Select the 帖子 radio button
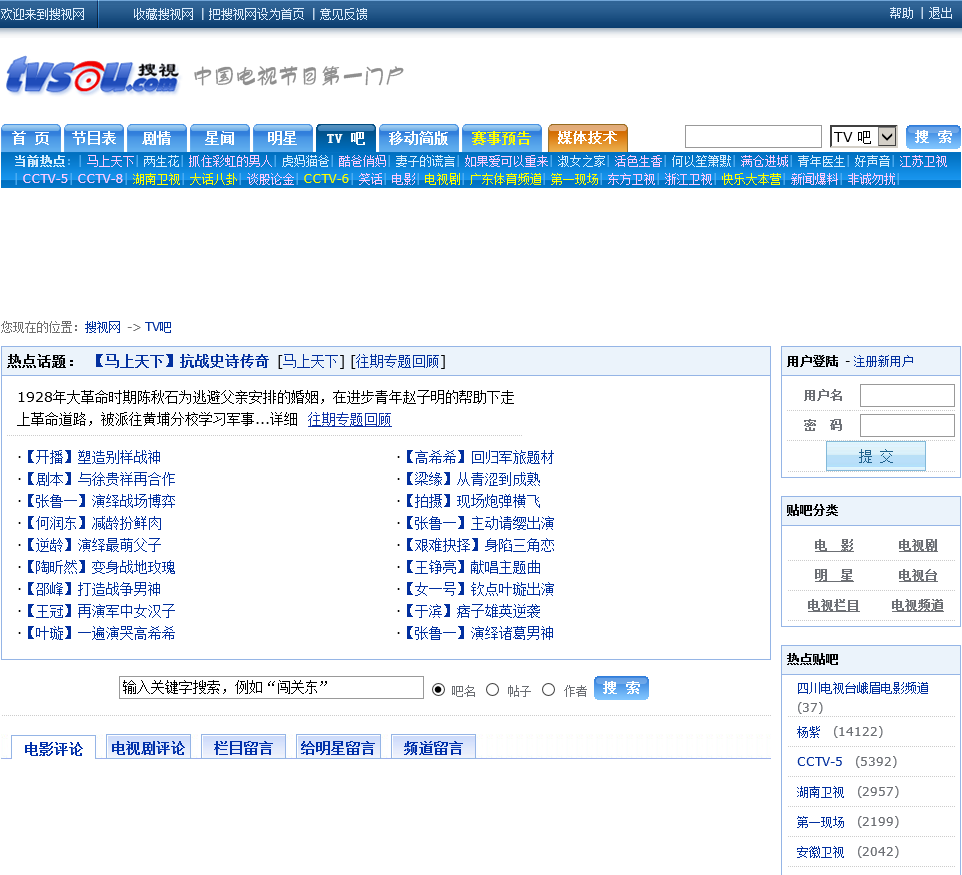Screen dimensions: 962x875 point(492,690)
